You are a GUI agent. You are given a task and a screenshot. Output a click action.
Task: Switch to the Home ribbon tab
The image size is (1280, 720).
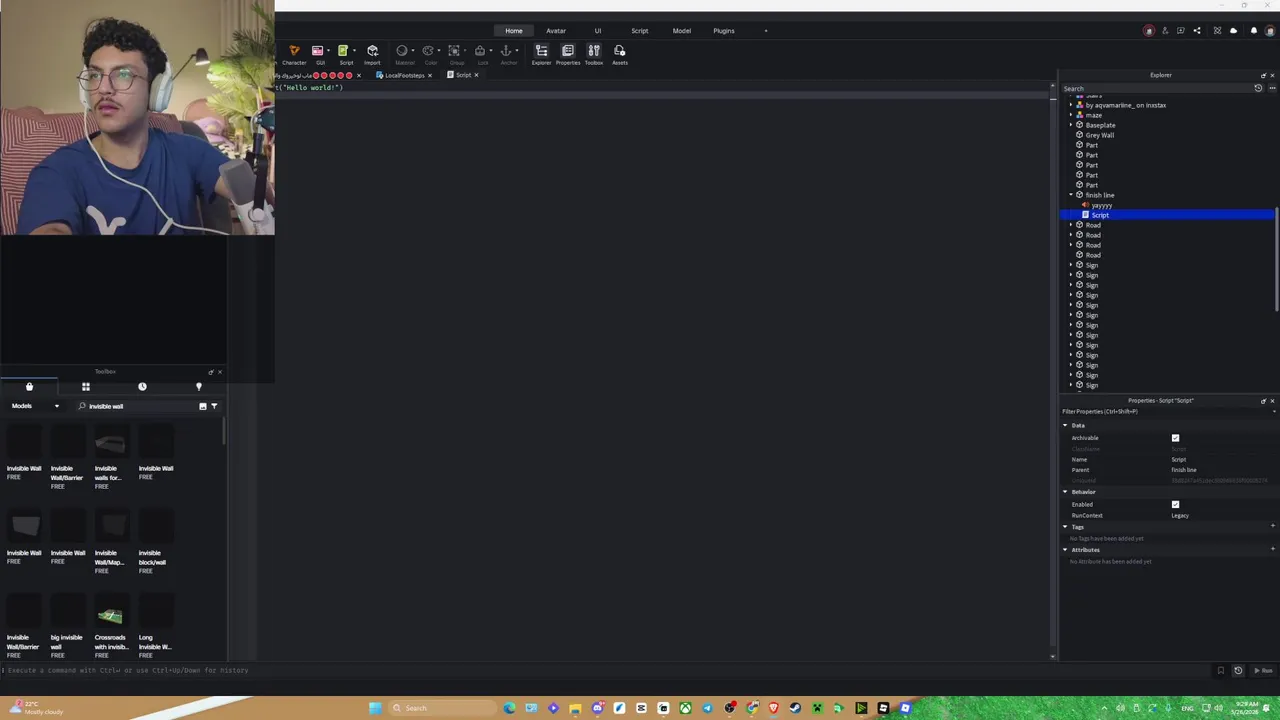[x=514, y=31]
